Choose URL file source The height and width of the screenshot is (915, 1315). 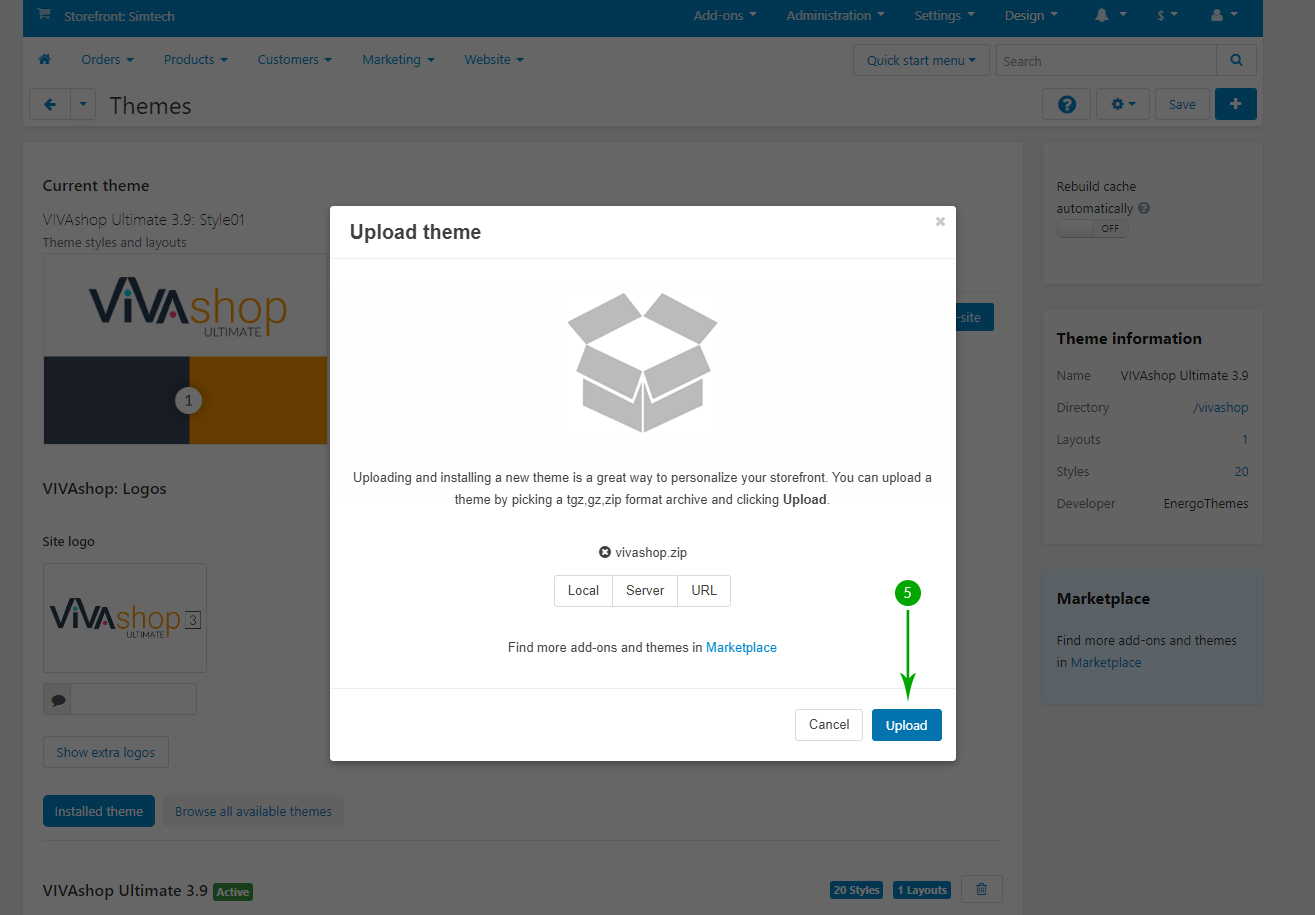pyautogui.click(x=704, y=591)
